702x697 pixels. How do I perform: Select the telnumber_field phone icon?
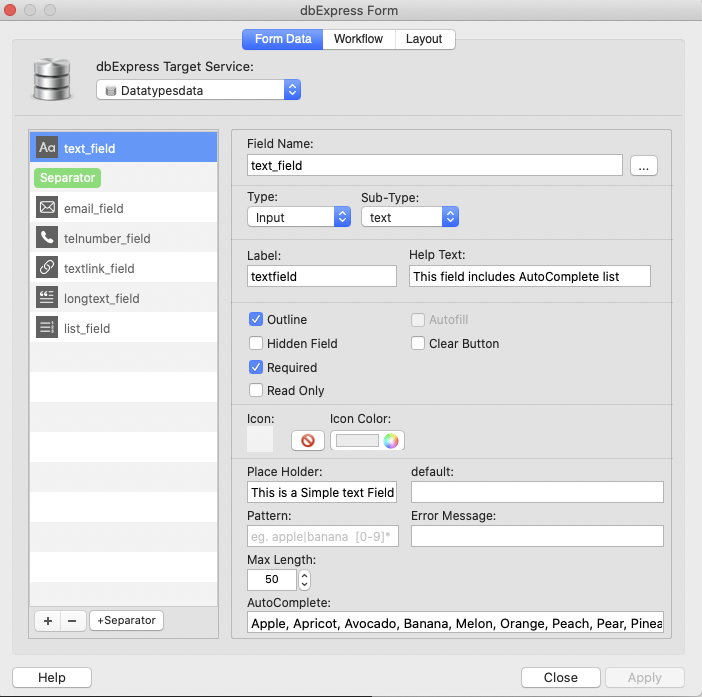tap(47, 238)
